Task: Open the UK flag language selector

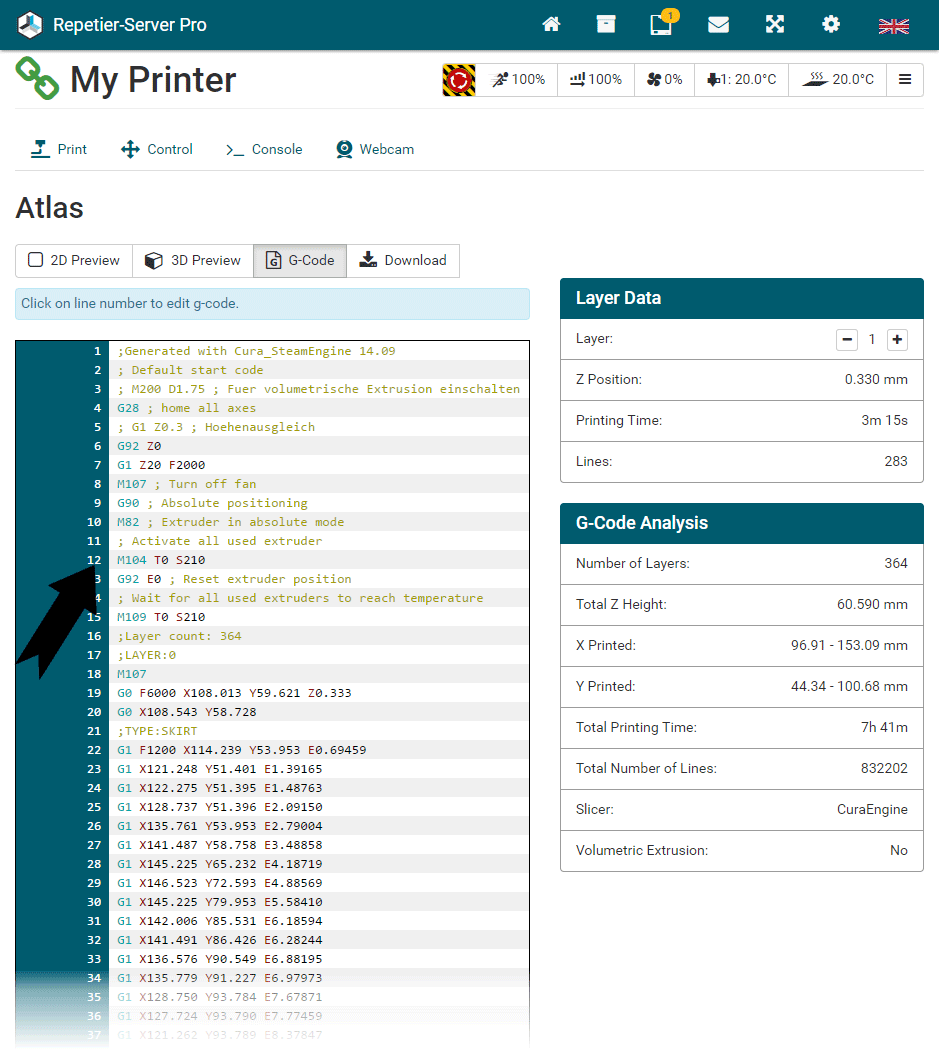Action: [x=893, y=26]
